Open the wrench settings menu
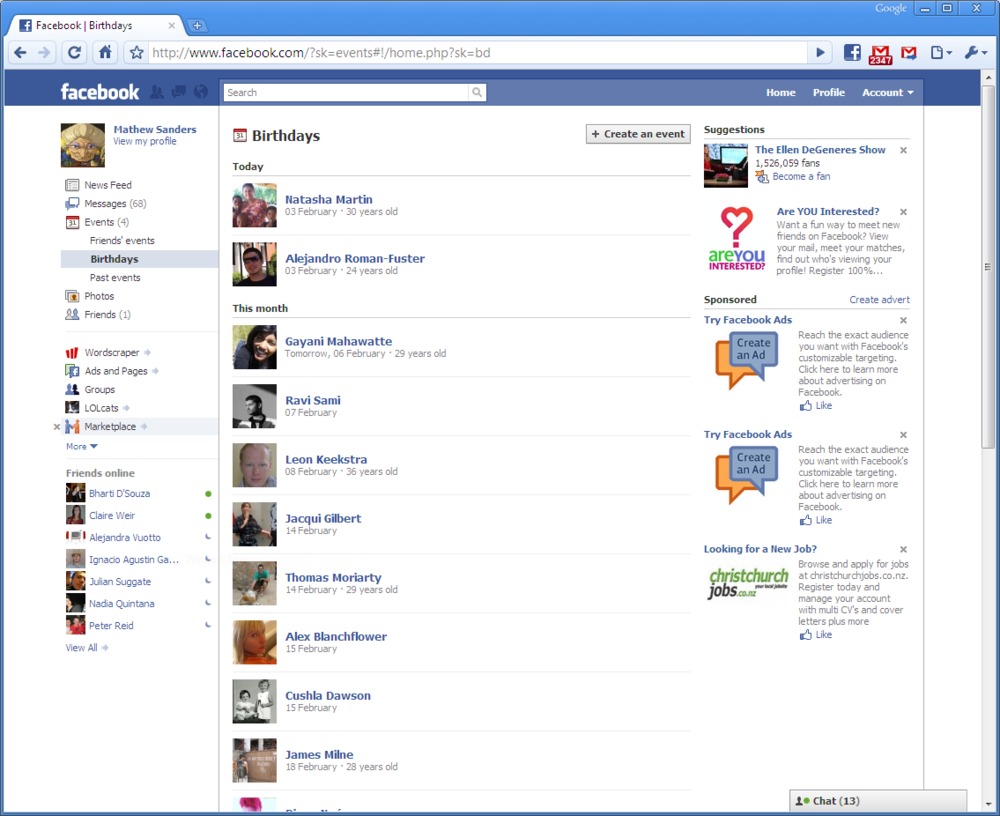 [975, 53]
